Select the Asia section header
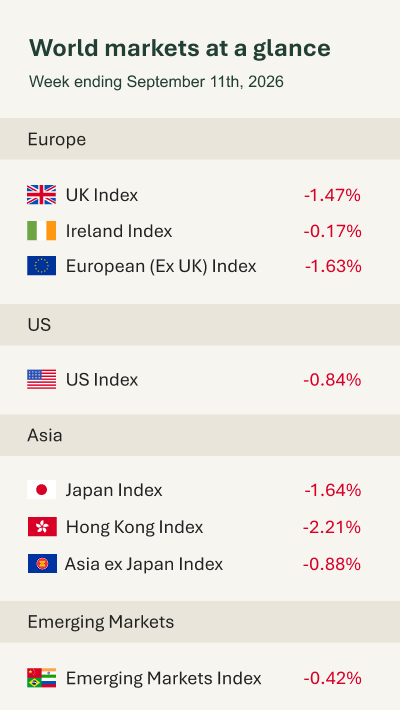This screenshot has width=400, height=721. tap(200, 435)
